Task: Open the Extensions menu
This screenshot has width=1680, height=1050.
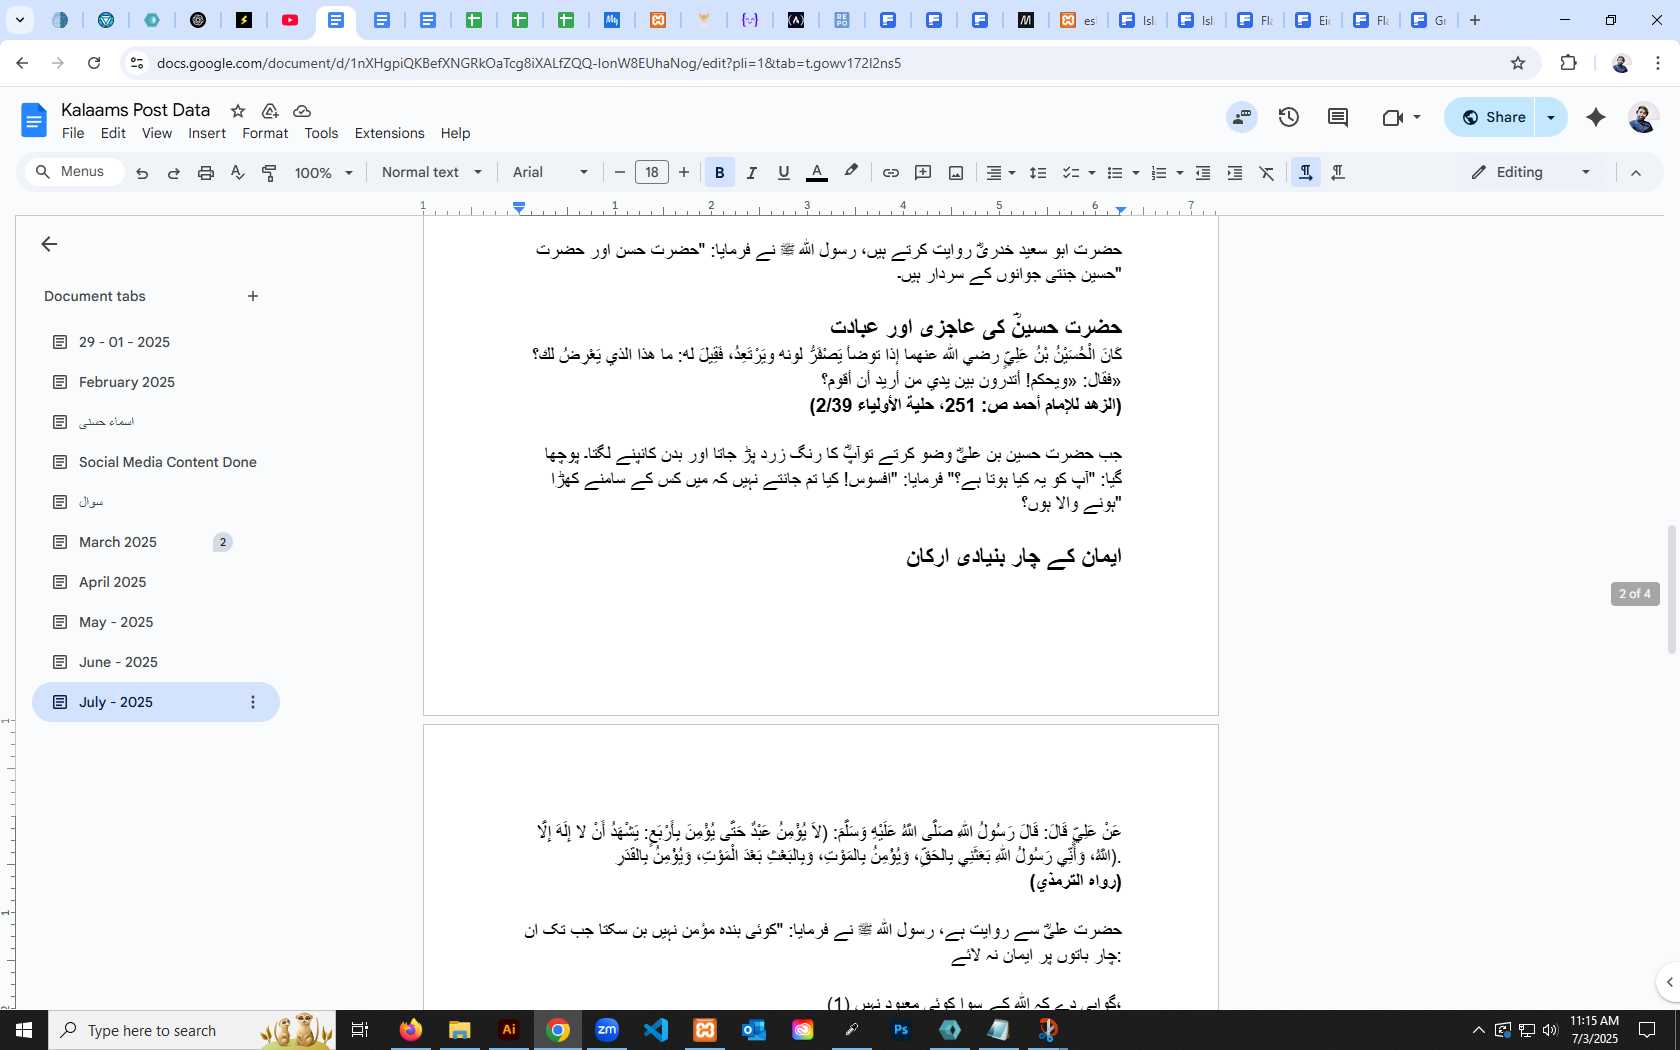Action: (389, 133)
